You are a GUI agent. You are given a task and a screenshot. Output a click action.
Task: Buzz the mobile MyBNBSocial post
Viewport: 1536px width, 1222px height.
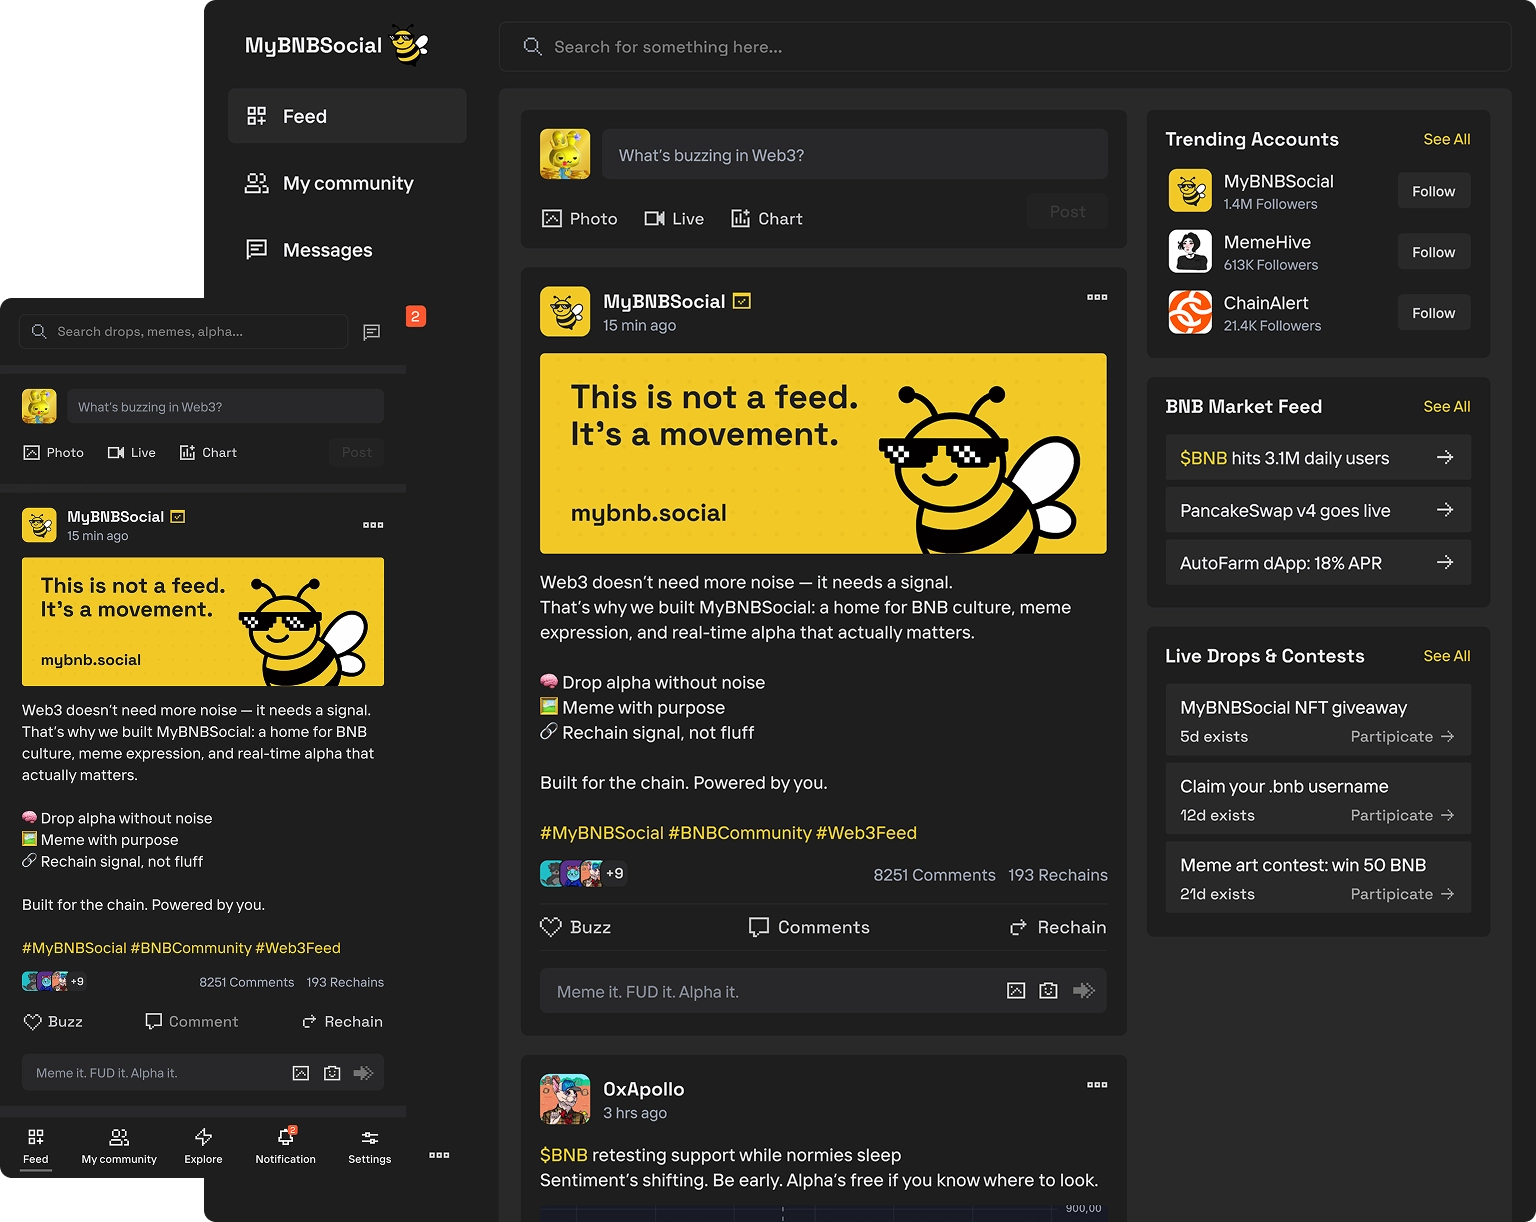[53, 1021]
